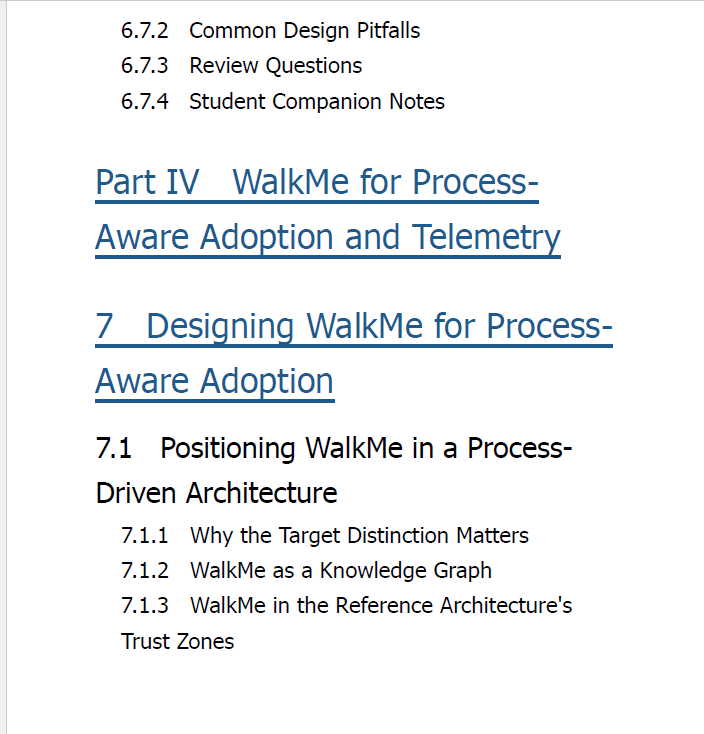
Task: Click the 7.1.1 section number
Action: pos(144,536)
